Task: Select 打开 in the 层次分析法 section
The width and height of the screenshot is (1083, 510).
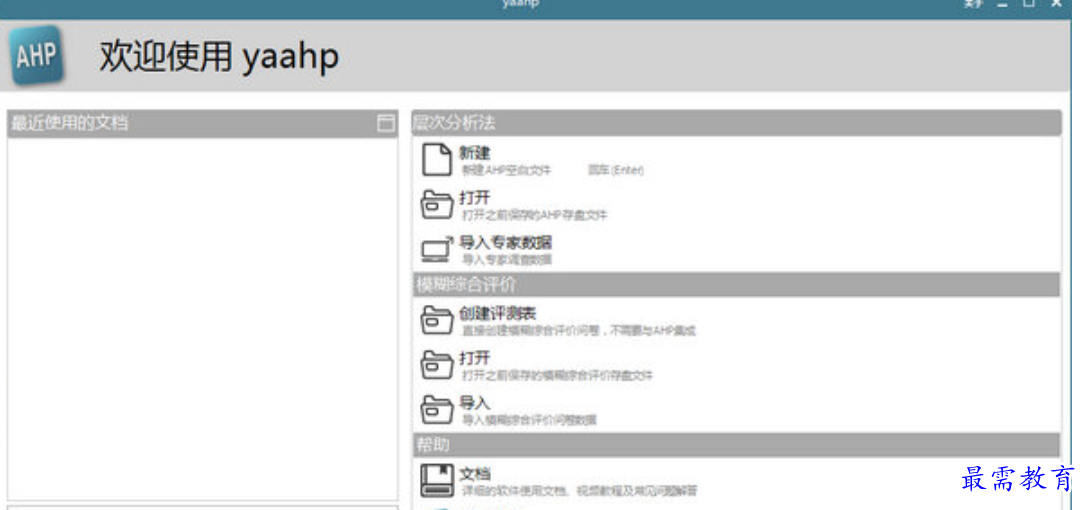Action: point(475,199)
